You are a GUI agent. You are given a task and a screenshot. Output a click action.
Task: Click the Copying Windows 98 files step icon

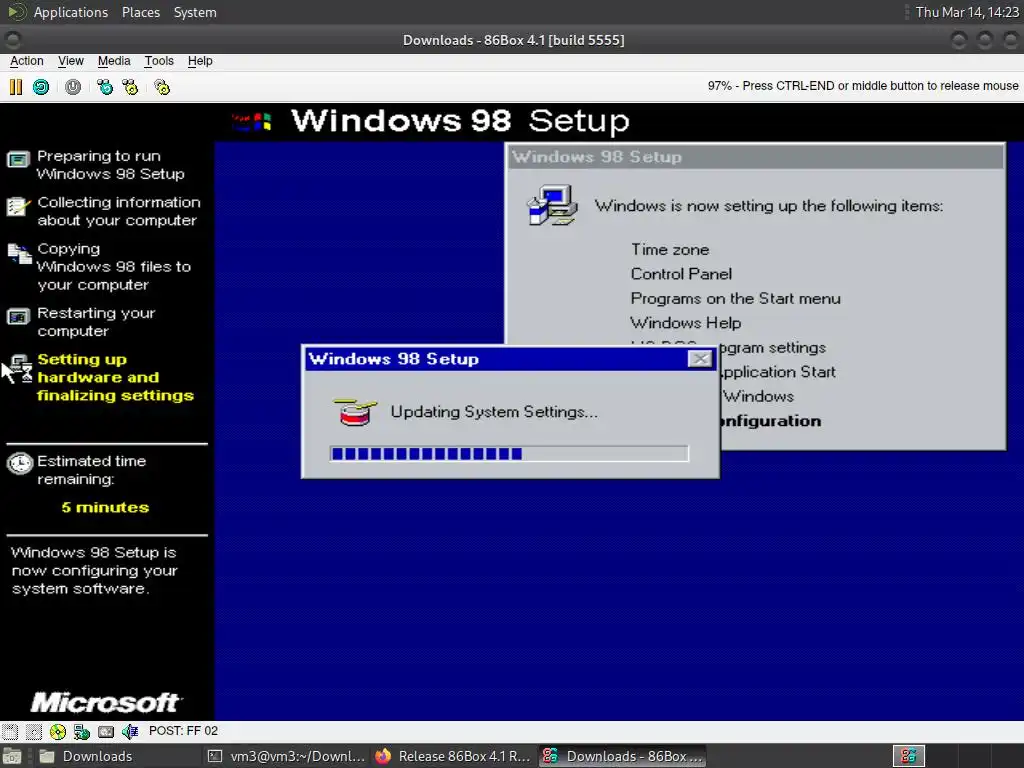(20, 253)
